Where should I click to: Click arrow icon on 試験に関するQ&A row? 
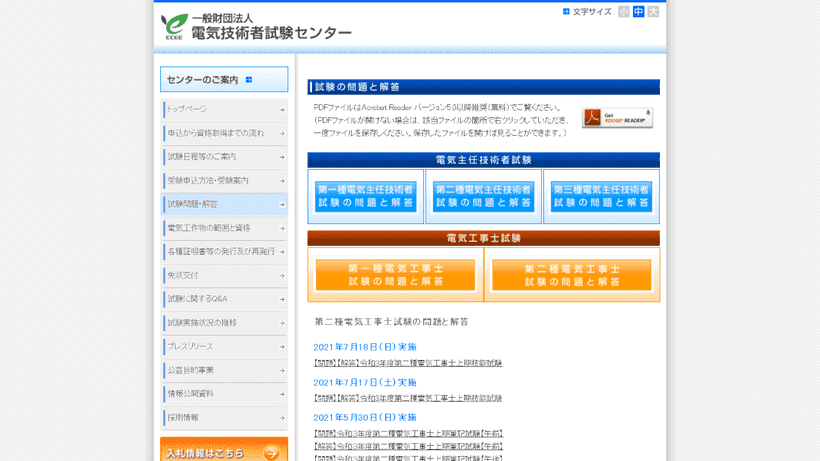click(x=282, y=299)
